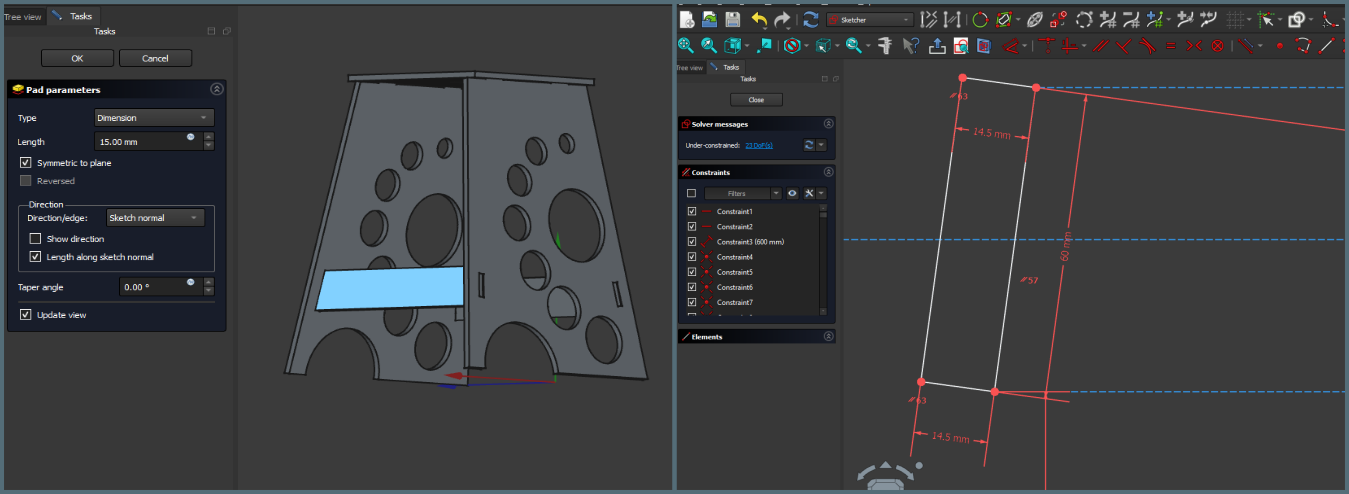Click the Create point tool icon
The height and width of the screenshot is (494, 1349).
[x=1281, y=46]
